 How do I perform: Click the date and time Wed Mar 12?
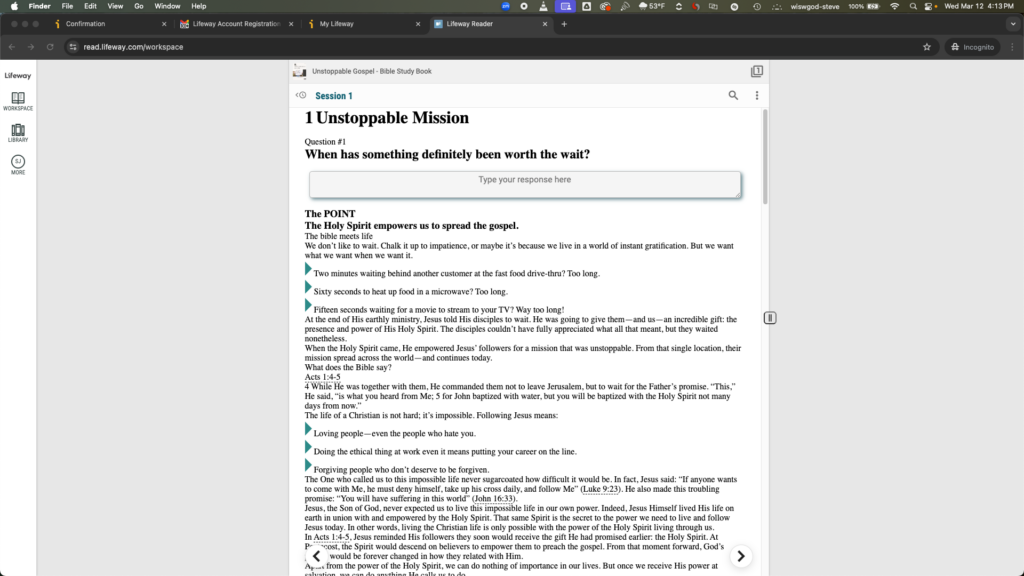(x=979, y=7)
